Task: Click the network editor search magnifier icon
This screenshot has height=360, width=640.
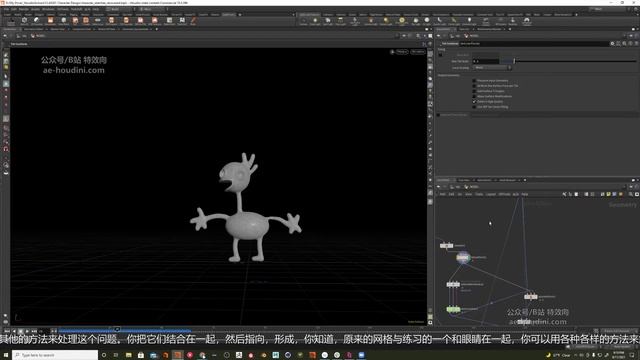Action: pyautogui.click(x=631, y=194)
